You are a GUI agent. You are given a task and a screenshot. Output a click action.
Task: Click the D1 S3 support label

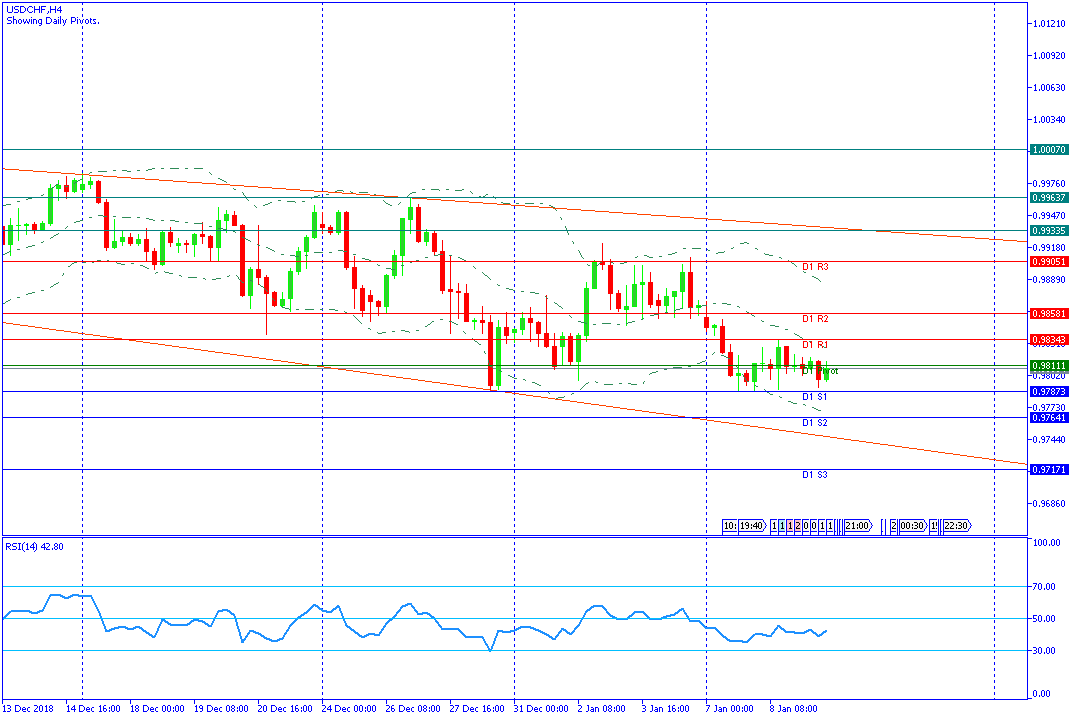[x=815, y=474]
